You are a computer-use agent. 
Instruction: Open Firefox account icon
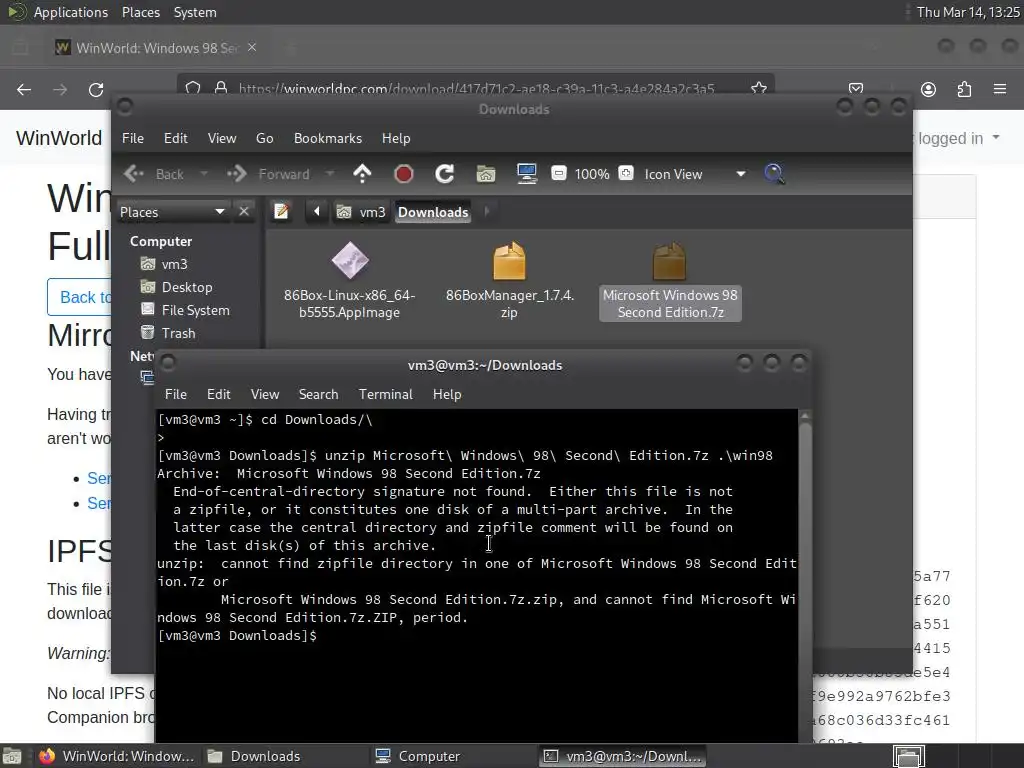[x=928, y=89]
